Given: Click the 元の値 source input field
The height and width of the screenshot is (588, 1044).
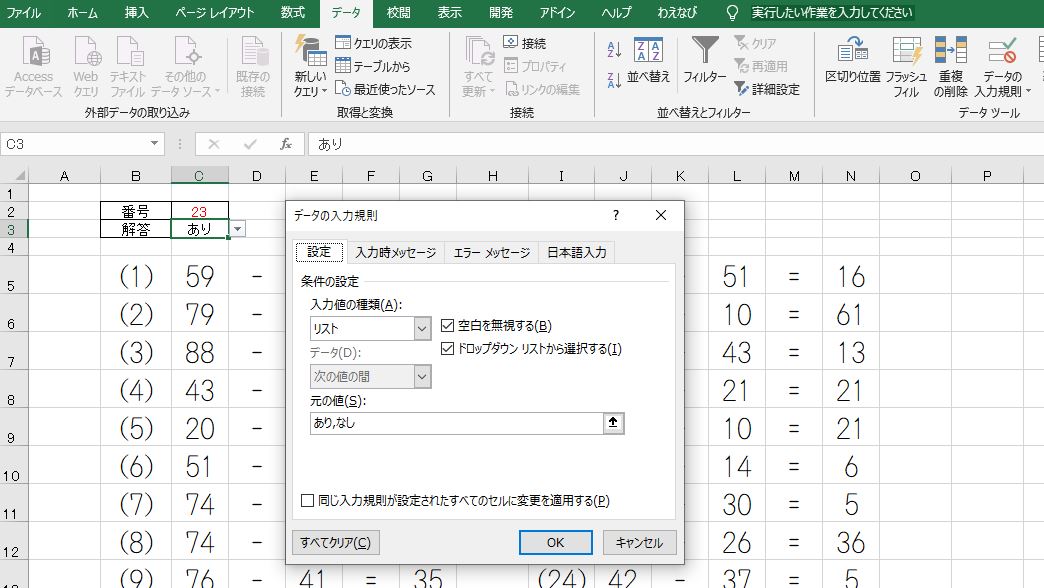Looking at the screenshot, I should pyautogui.click(x=456, y=423).
